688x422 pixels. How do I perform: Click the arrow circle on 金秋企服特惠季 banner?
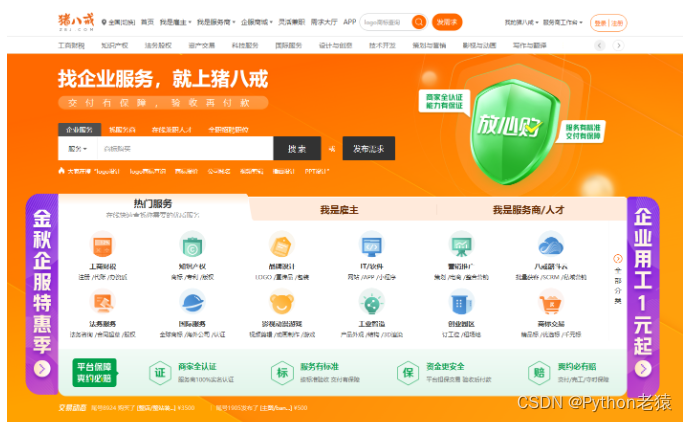[42, 368]
